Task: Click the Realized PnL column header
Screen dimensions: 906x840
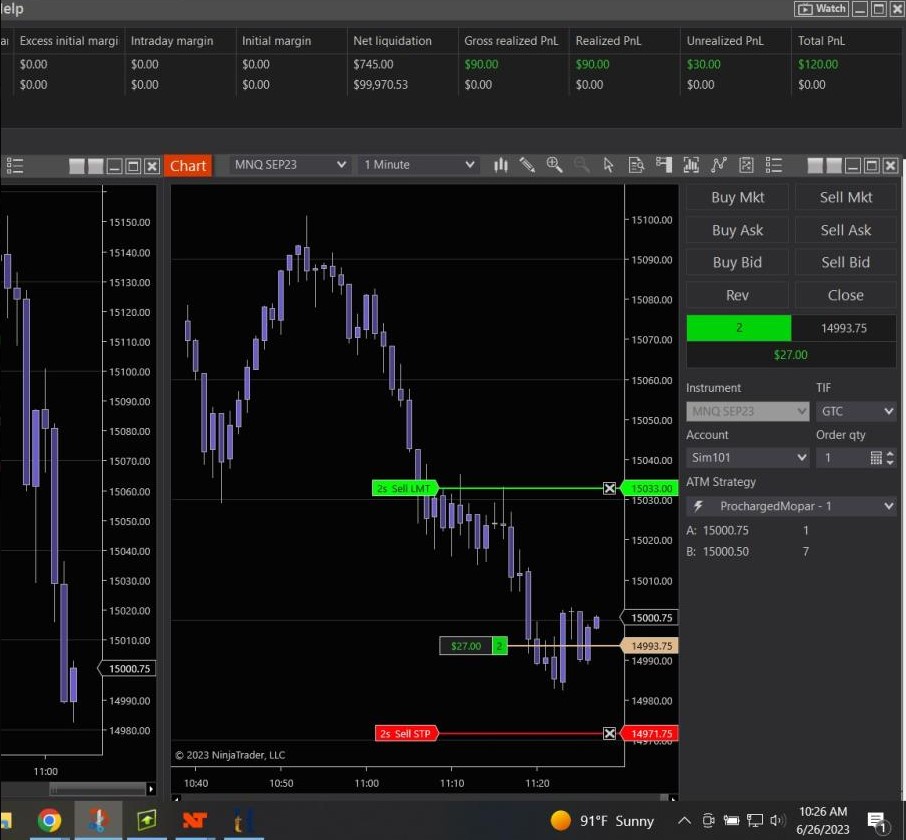Action: [608, 41]
